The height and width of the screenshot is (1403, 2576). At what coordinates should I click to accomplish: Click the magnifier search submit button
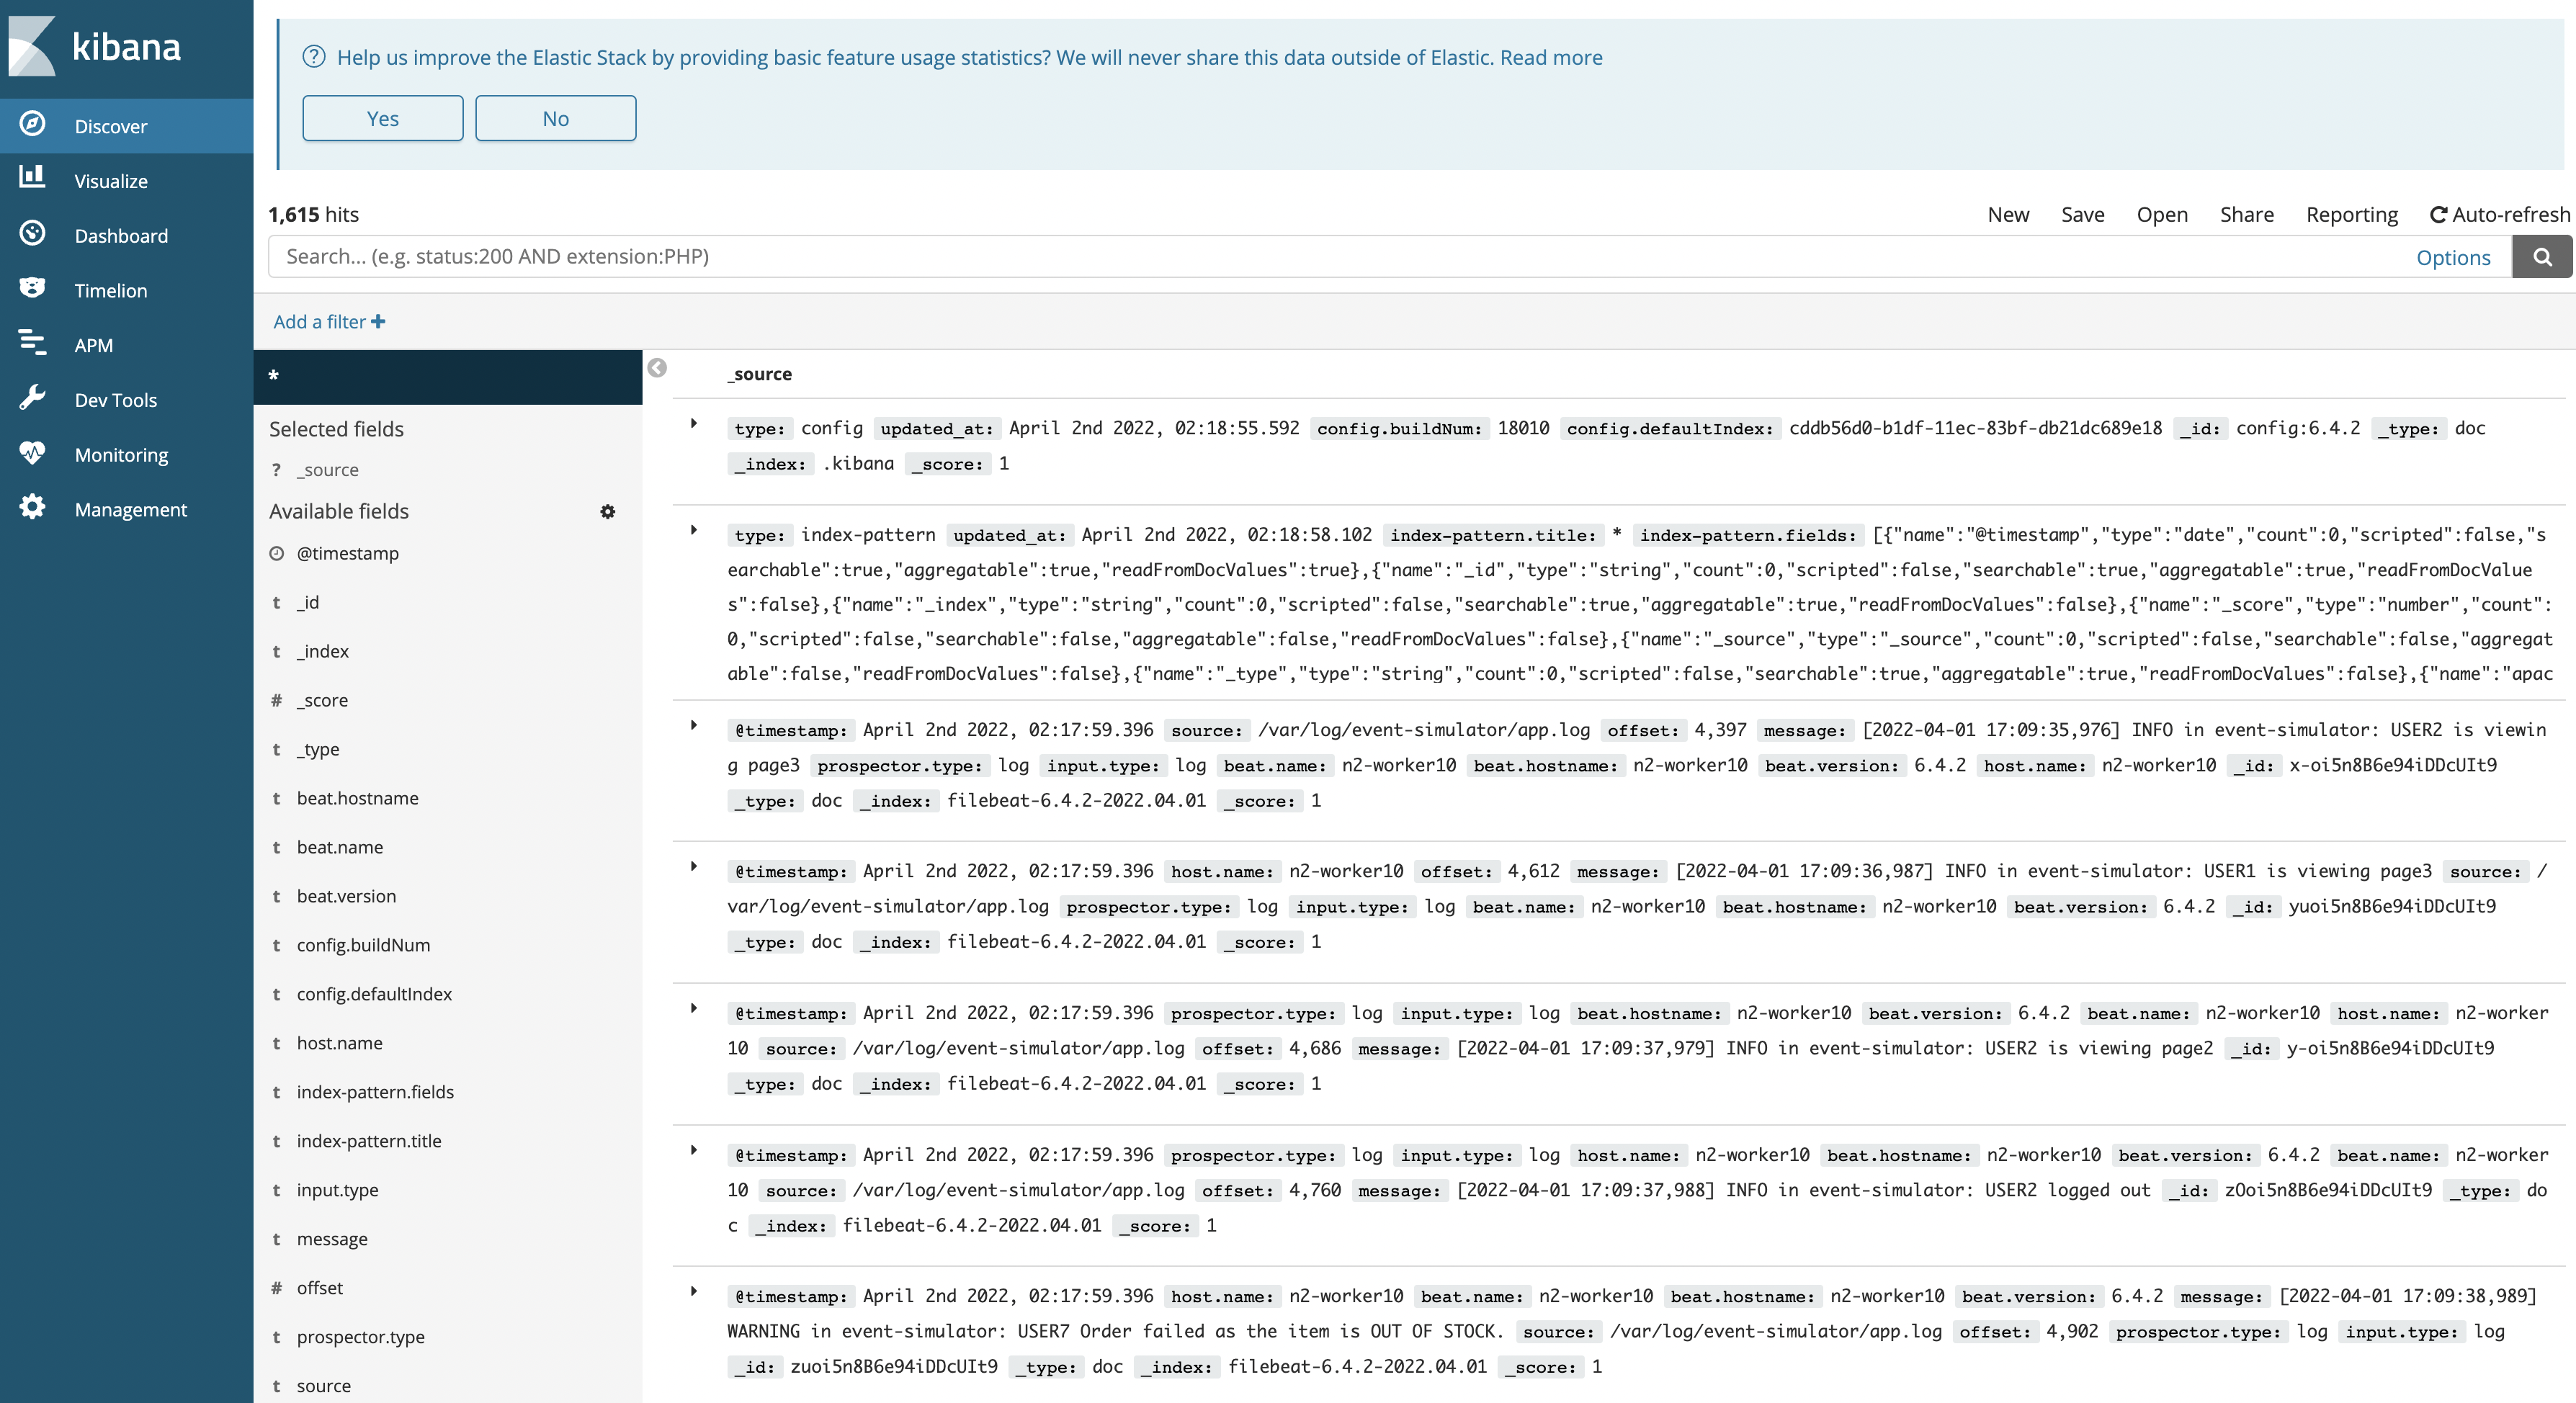(2541, 257)
